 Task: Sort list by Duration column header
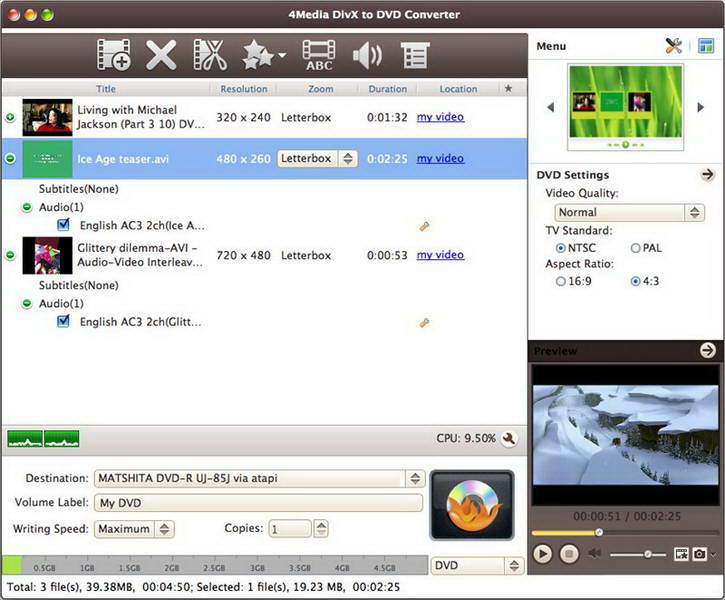point(387,89)
